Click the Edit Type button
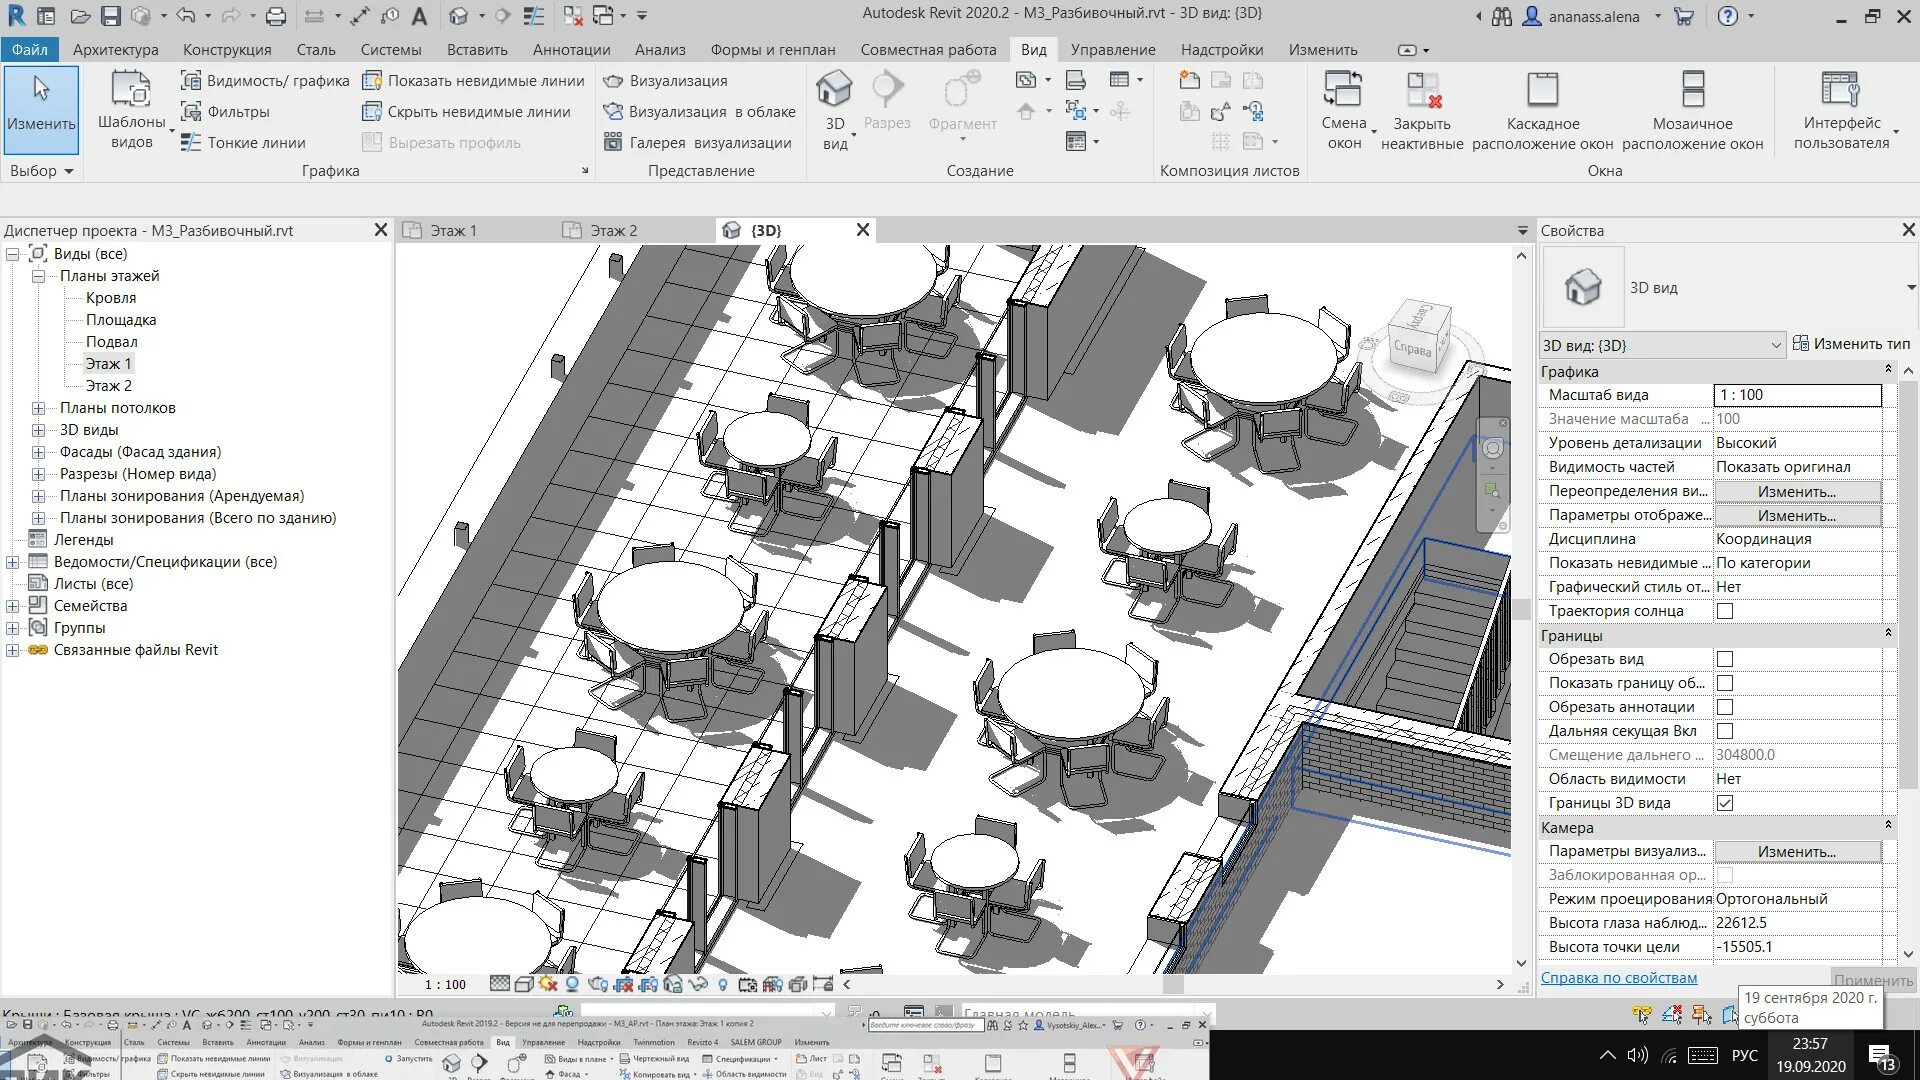Screen dimensions: 1920x1080 [1851, 344]
